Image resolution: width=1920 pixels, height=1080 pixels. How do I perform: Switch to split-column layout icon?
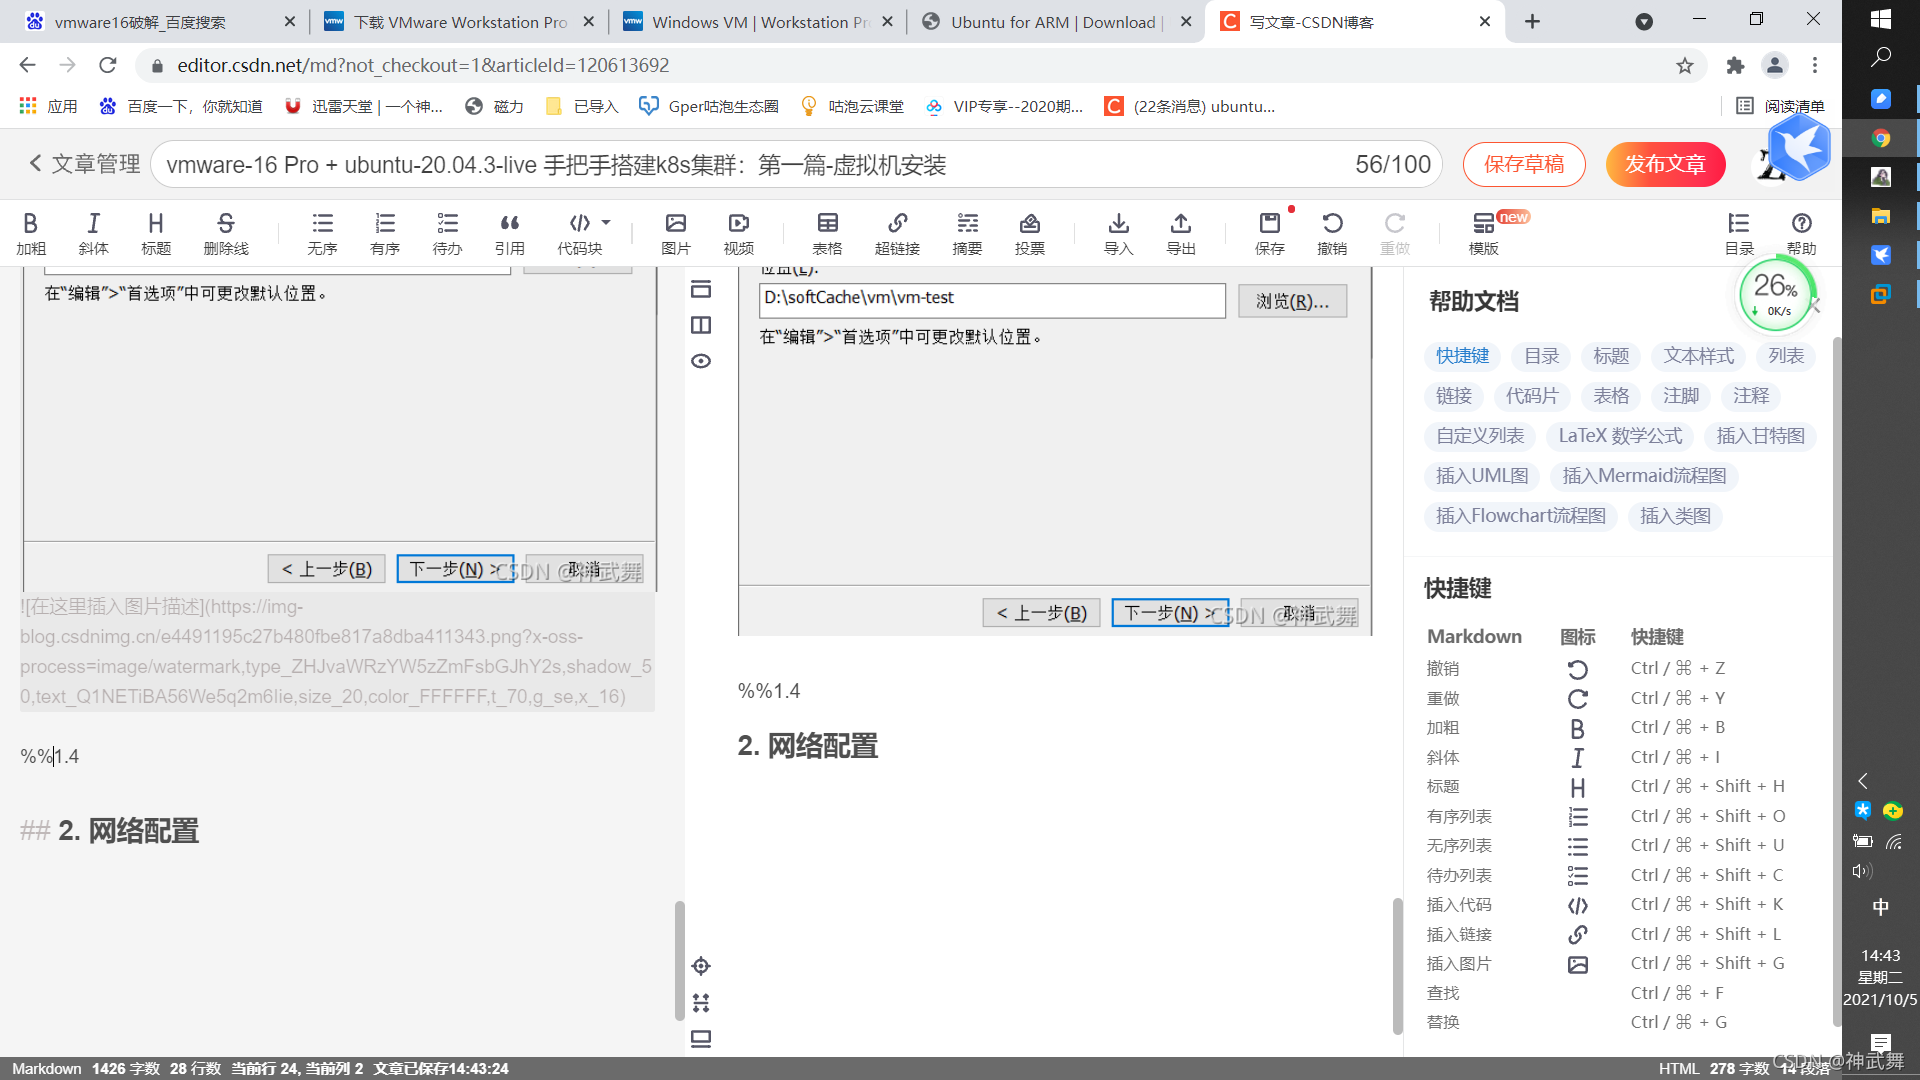[x=701, y=325]
